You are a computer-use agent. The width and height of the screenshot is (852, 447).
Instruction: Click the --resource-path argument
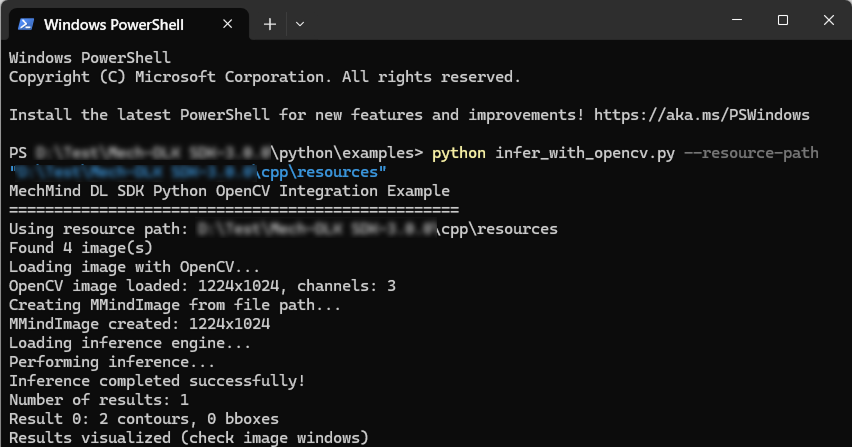[x=751, y=153]
